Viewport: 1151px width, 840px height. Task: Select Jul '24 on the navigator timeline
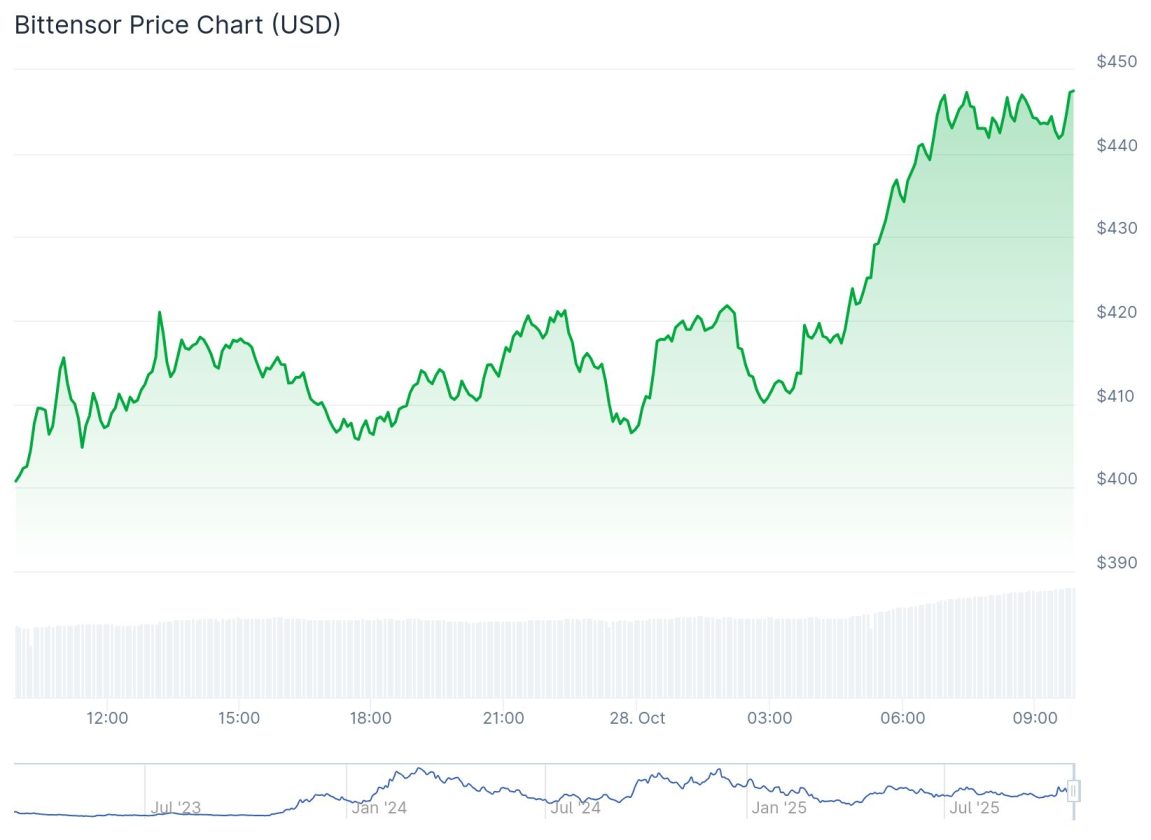(575, 807)
